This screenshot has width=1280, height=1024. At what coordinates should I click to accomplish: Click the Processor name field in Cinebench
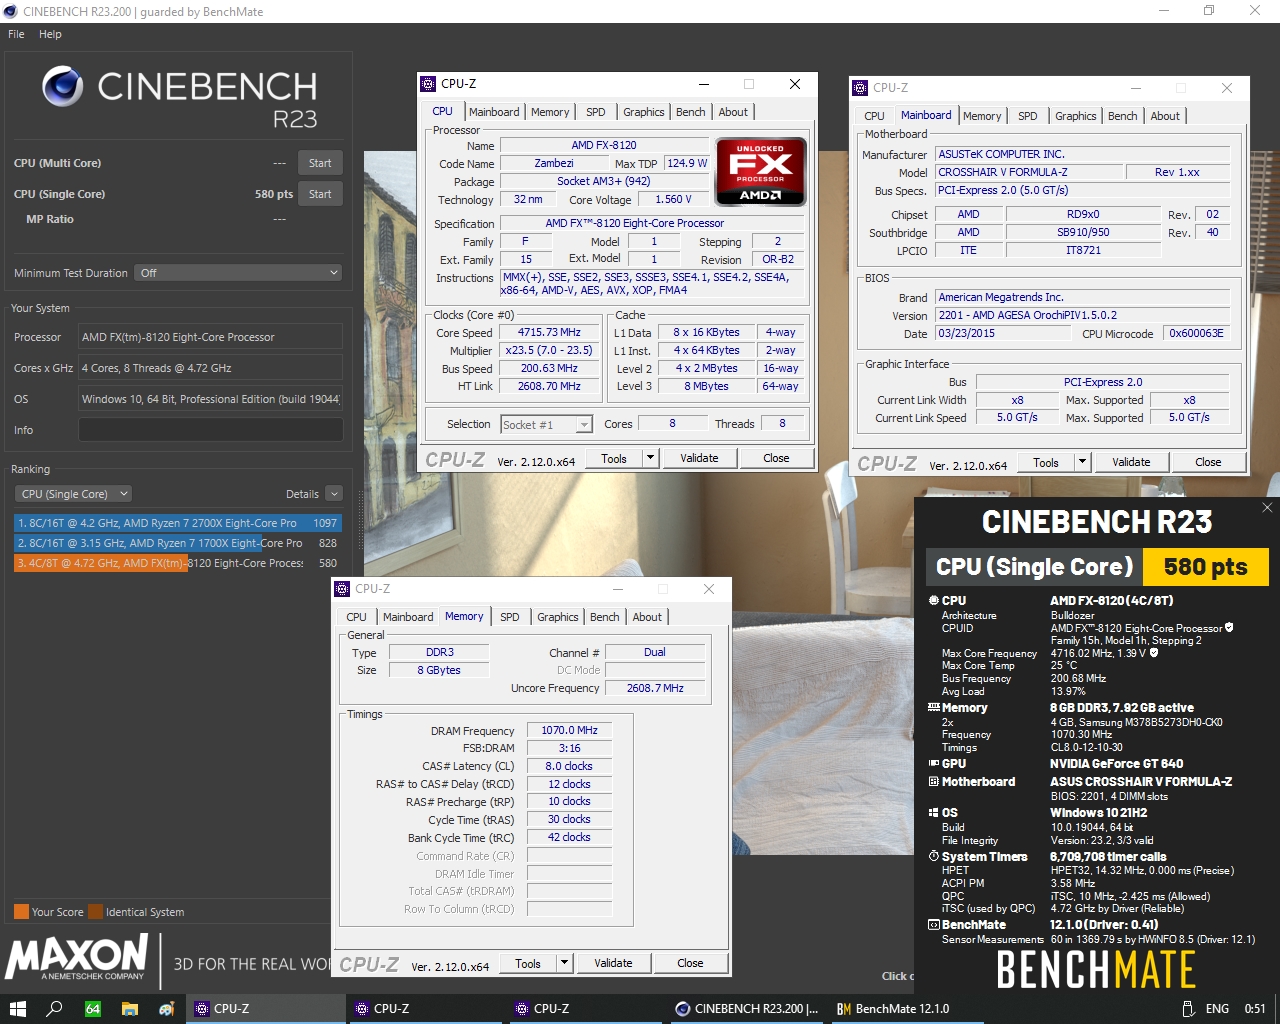pyautogui.click(x=211, y=337)
